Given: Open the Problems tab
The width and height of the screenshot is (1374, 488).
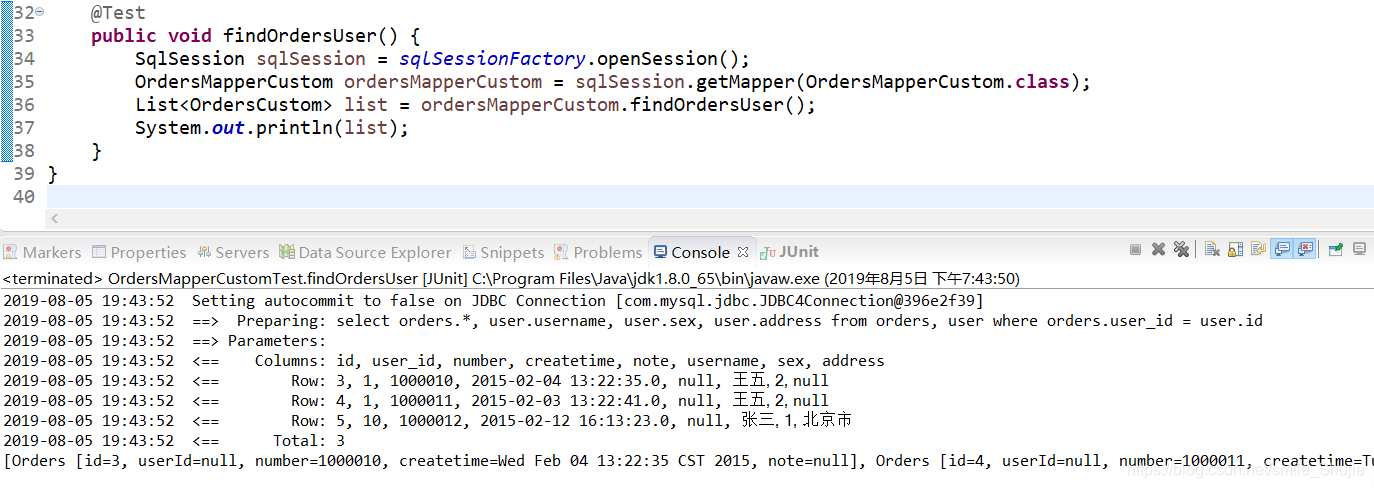Looking at the screenshot, I should [598, 252].
